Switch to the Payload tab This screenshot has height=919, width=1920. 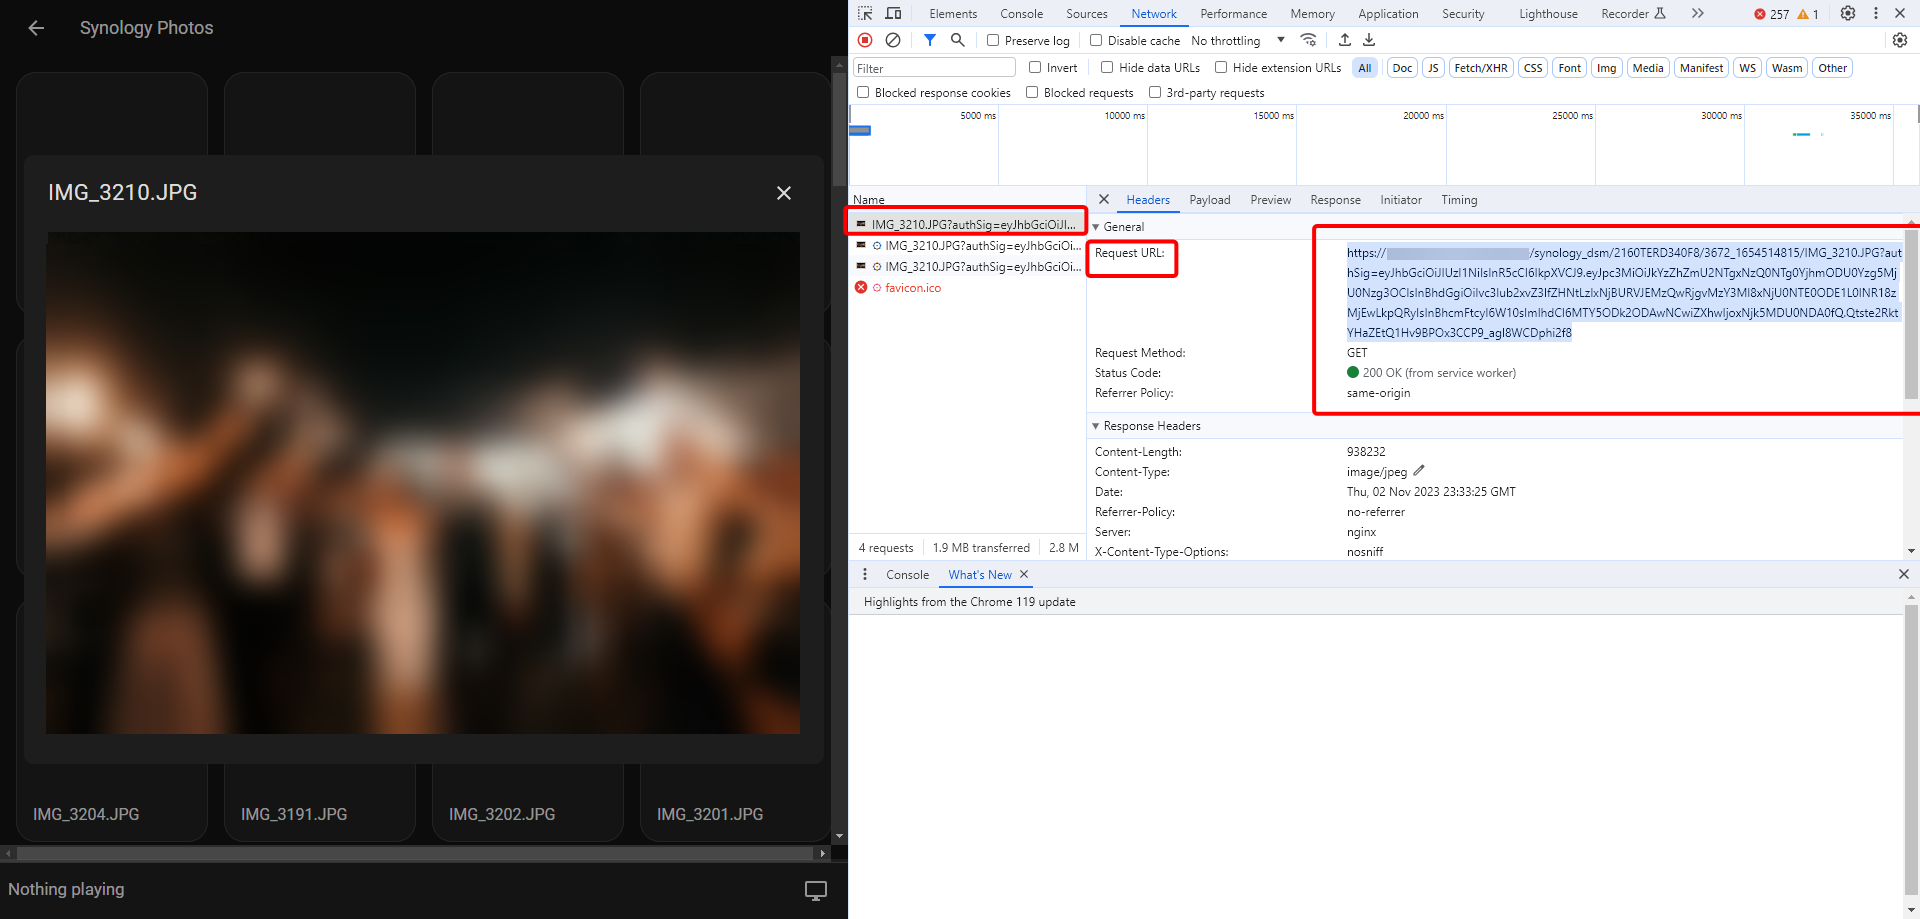(x=1209, y=200)
